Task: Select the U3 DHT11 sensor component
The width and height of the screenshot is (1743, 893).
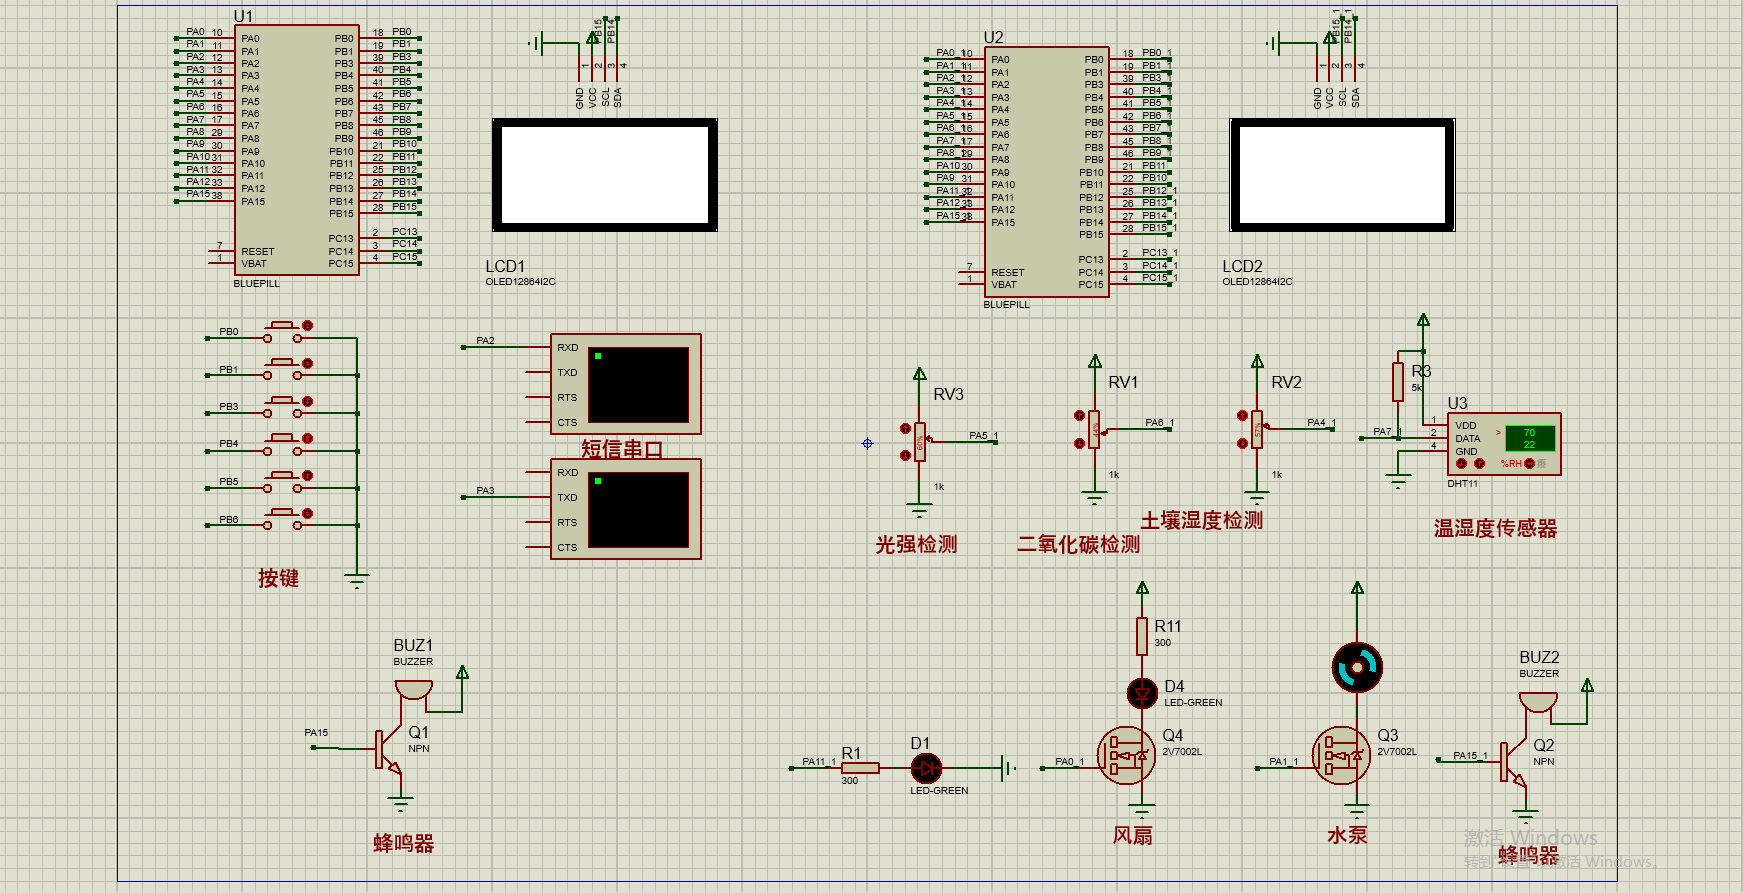Action: coord(1503,444)
